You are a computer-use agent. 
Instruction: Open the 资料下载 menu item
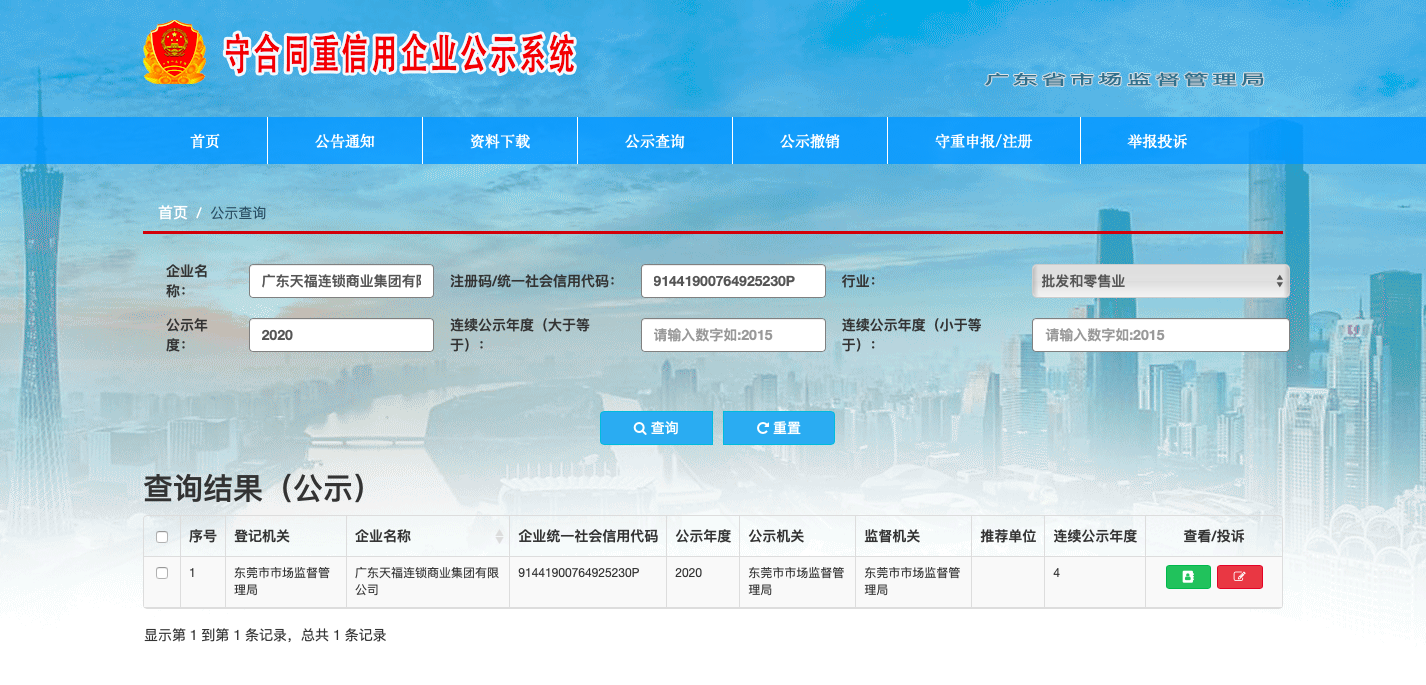point(500,141)
